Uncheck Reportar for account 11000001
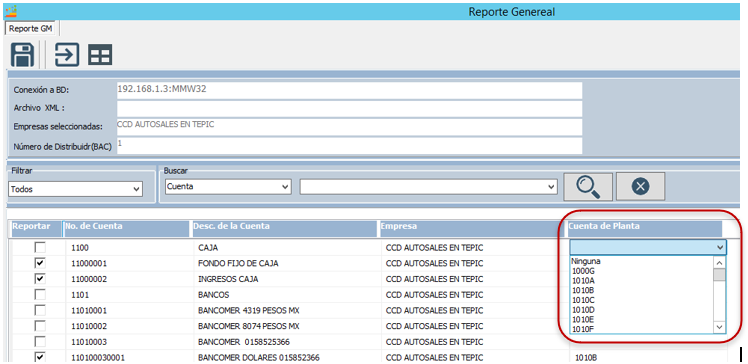The width and height of the screenshot is (748, 364). pyautogui.click(x=41, y=263)
